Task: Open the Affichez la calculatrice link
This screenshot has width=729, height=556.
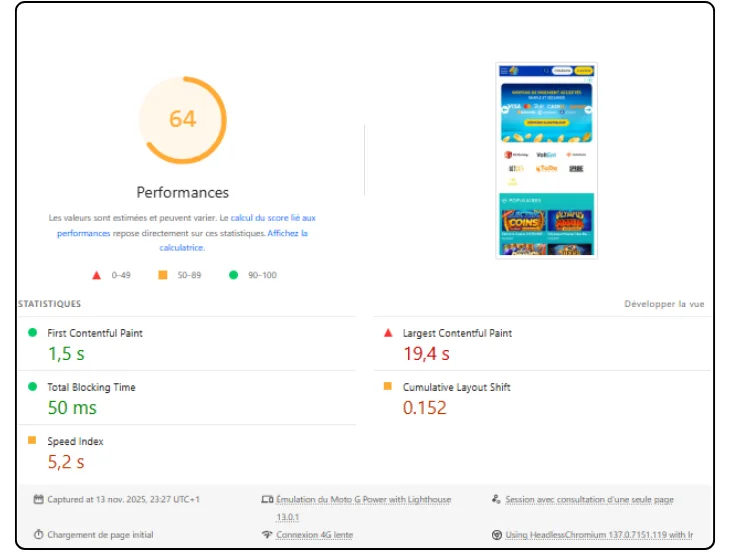Action: 287,233
